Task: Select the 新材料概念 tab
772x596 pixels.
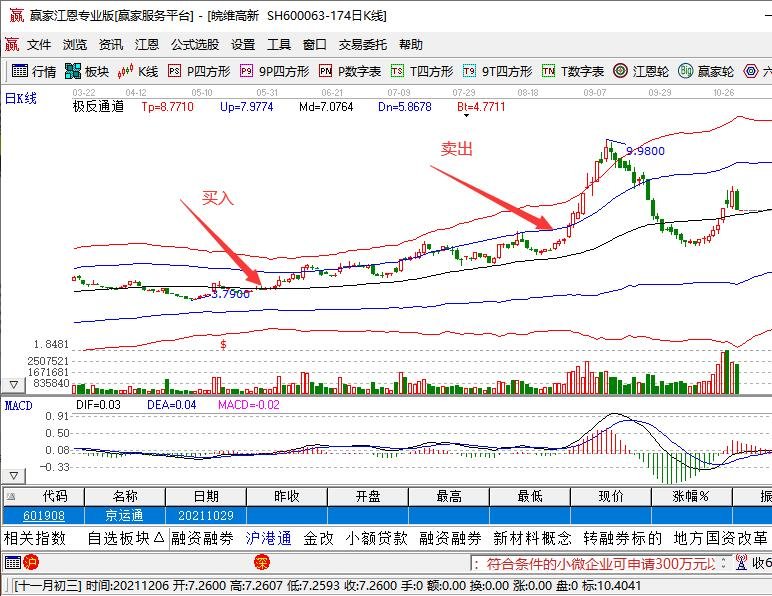Action: (x=533, y=538)
